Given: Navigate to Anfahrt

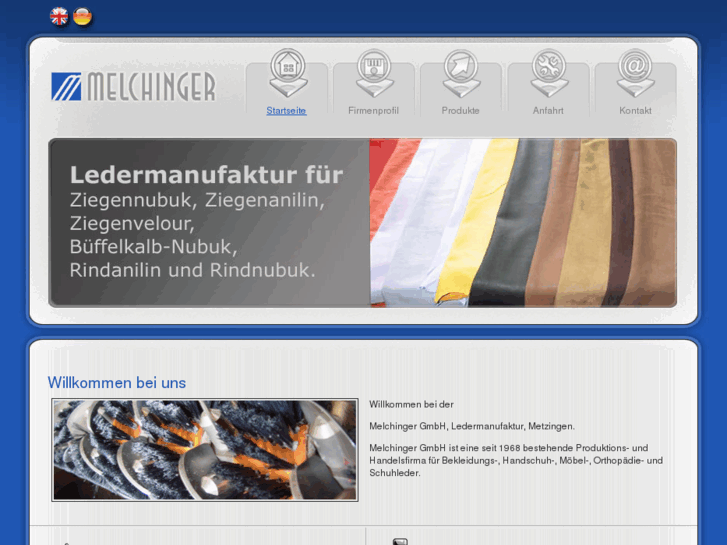Looking at the screenshot, I should point(548,111).
